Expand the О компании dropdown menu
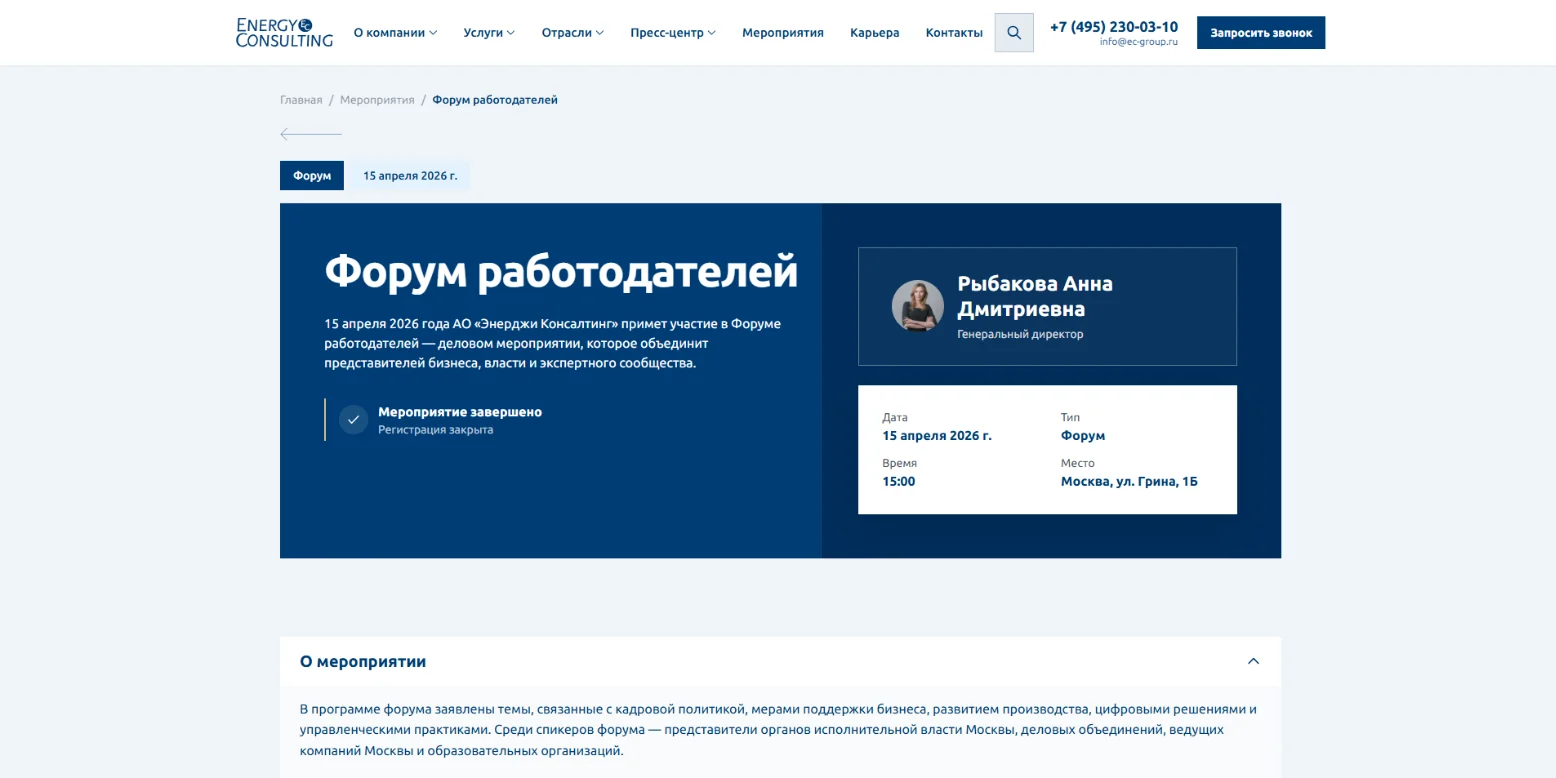Image resolution: width=1556 pixels, height=778 pixels. [x=395, y=33]
